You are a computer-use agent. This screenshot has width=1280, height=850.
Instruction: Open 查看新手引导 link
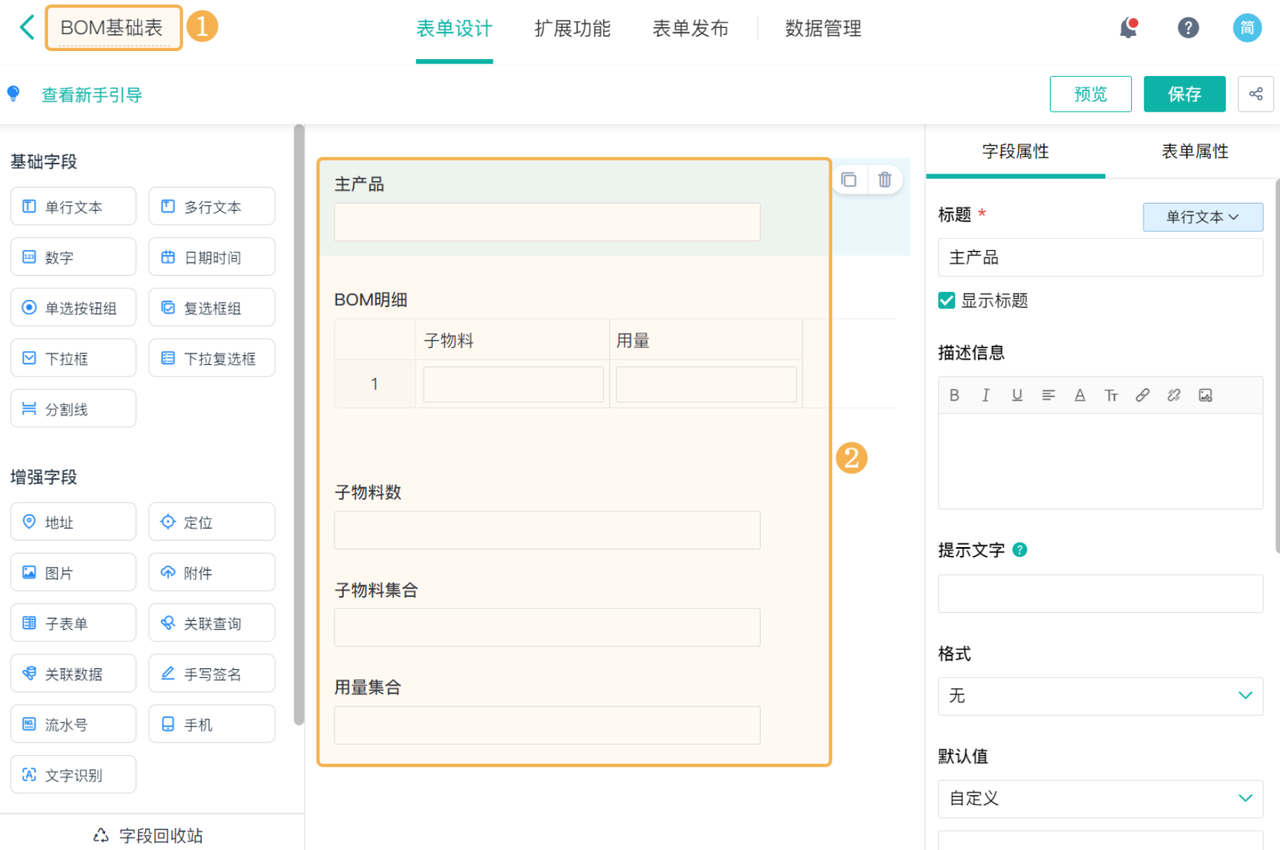tap(91, 95)
